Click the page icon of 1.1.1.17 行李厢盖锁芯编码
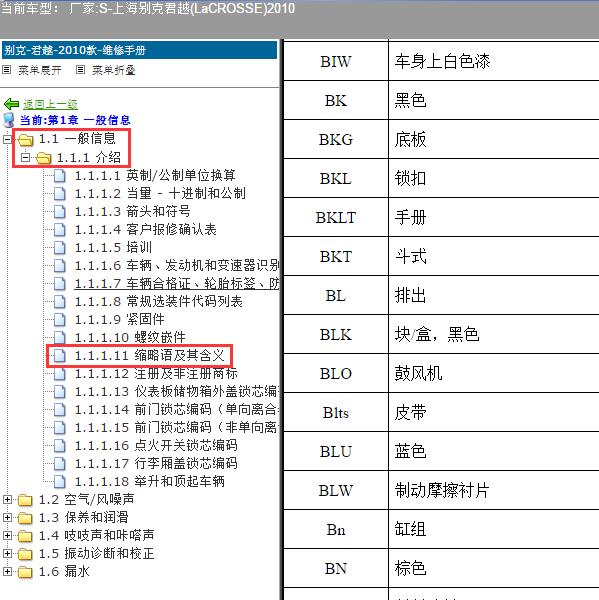The image size is (599, 600). click(x=59, y=464)
